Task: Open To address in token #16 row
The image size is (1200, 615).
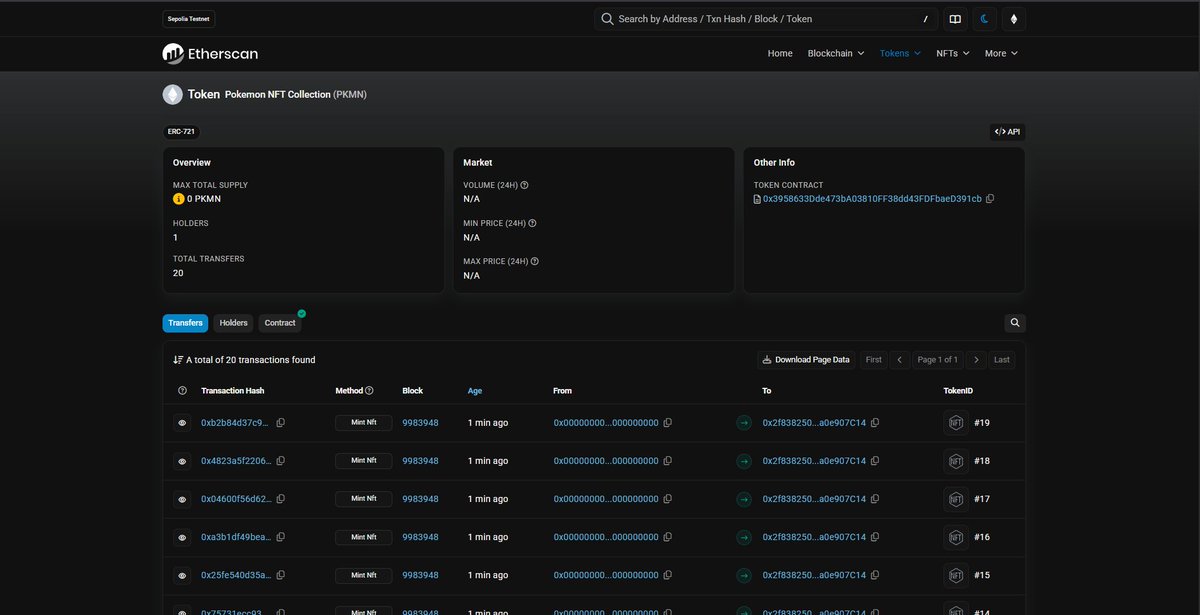Action: (814, 537)
